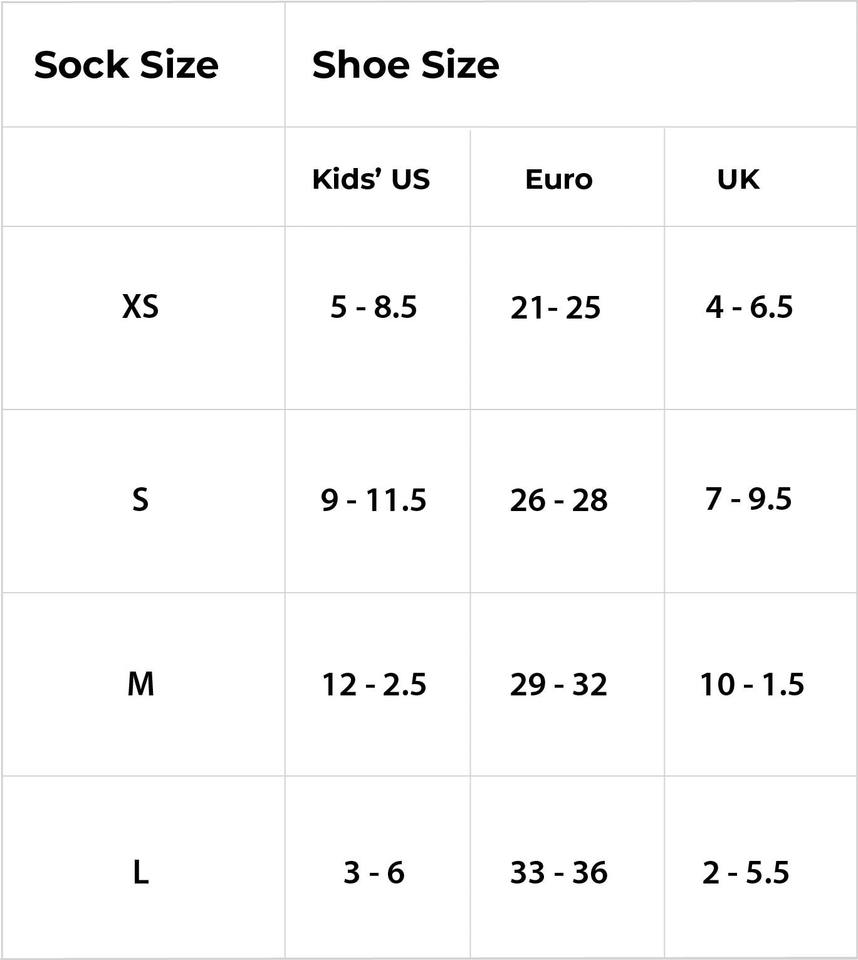Select the Euro column heading
858x960 pixels.
tap(559, 179)
